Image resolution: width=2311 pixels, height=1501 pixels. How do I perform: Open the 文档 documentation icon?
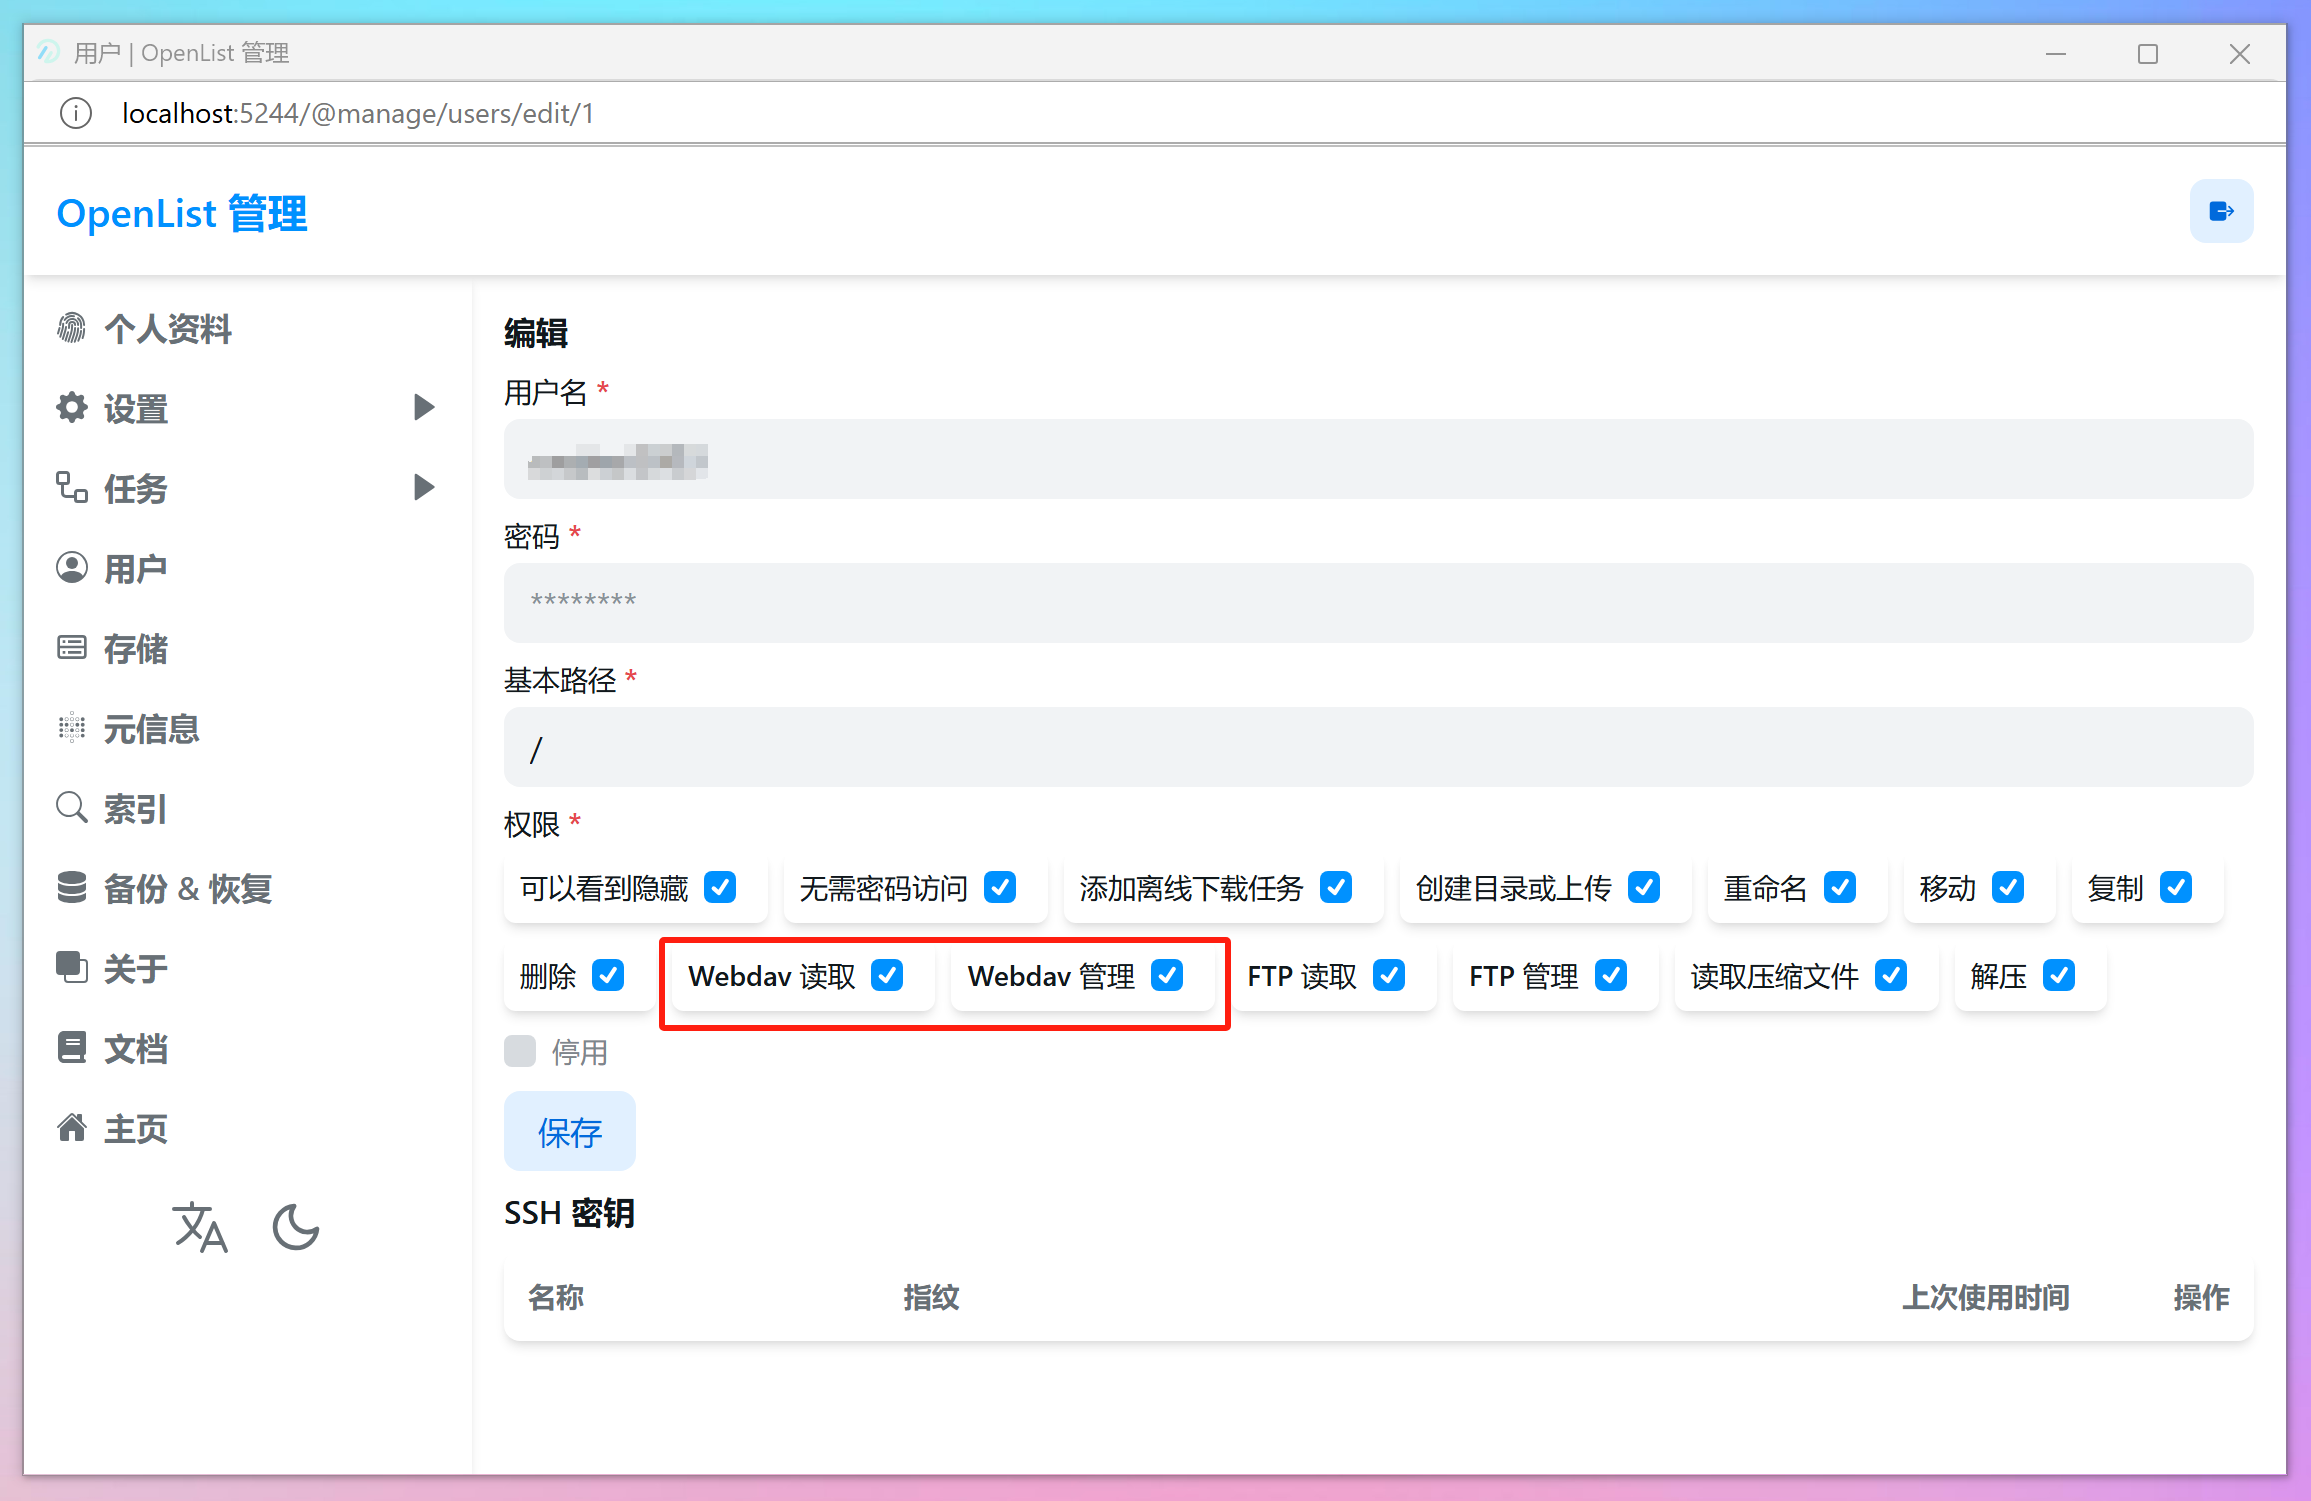(x=71, y=1047)
